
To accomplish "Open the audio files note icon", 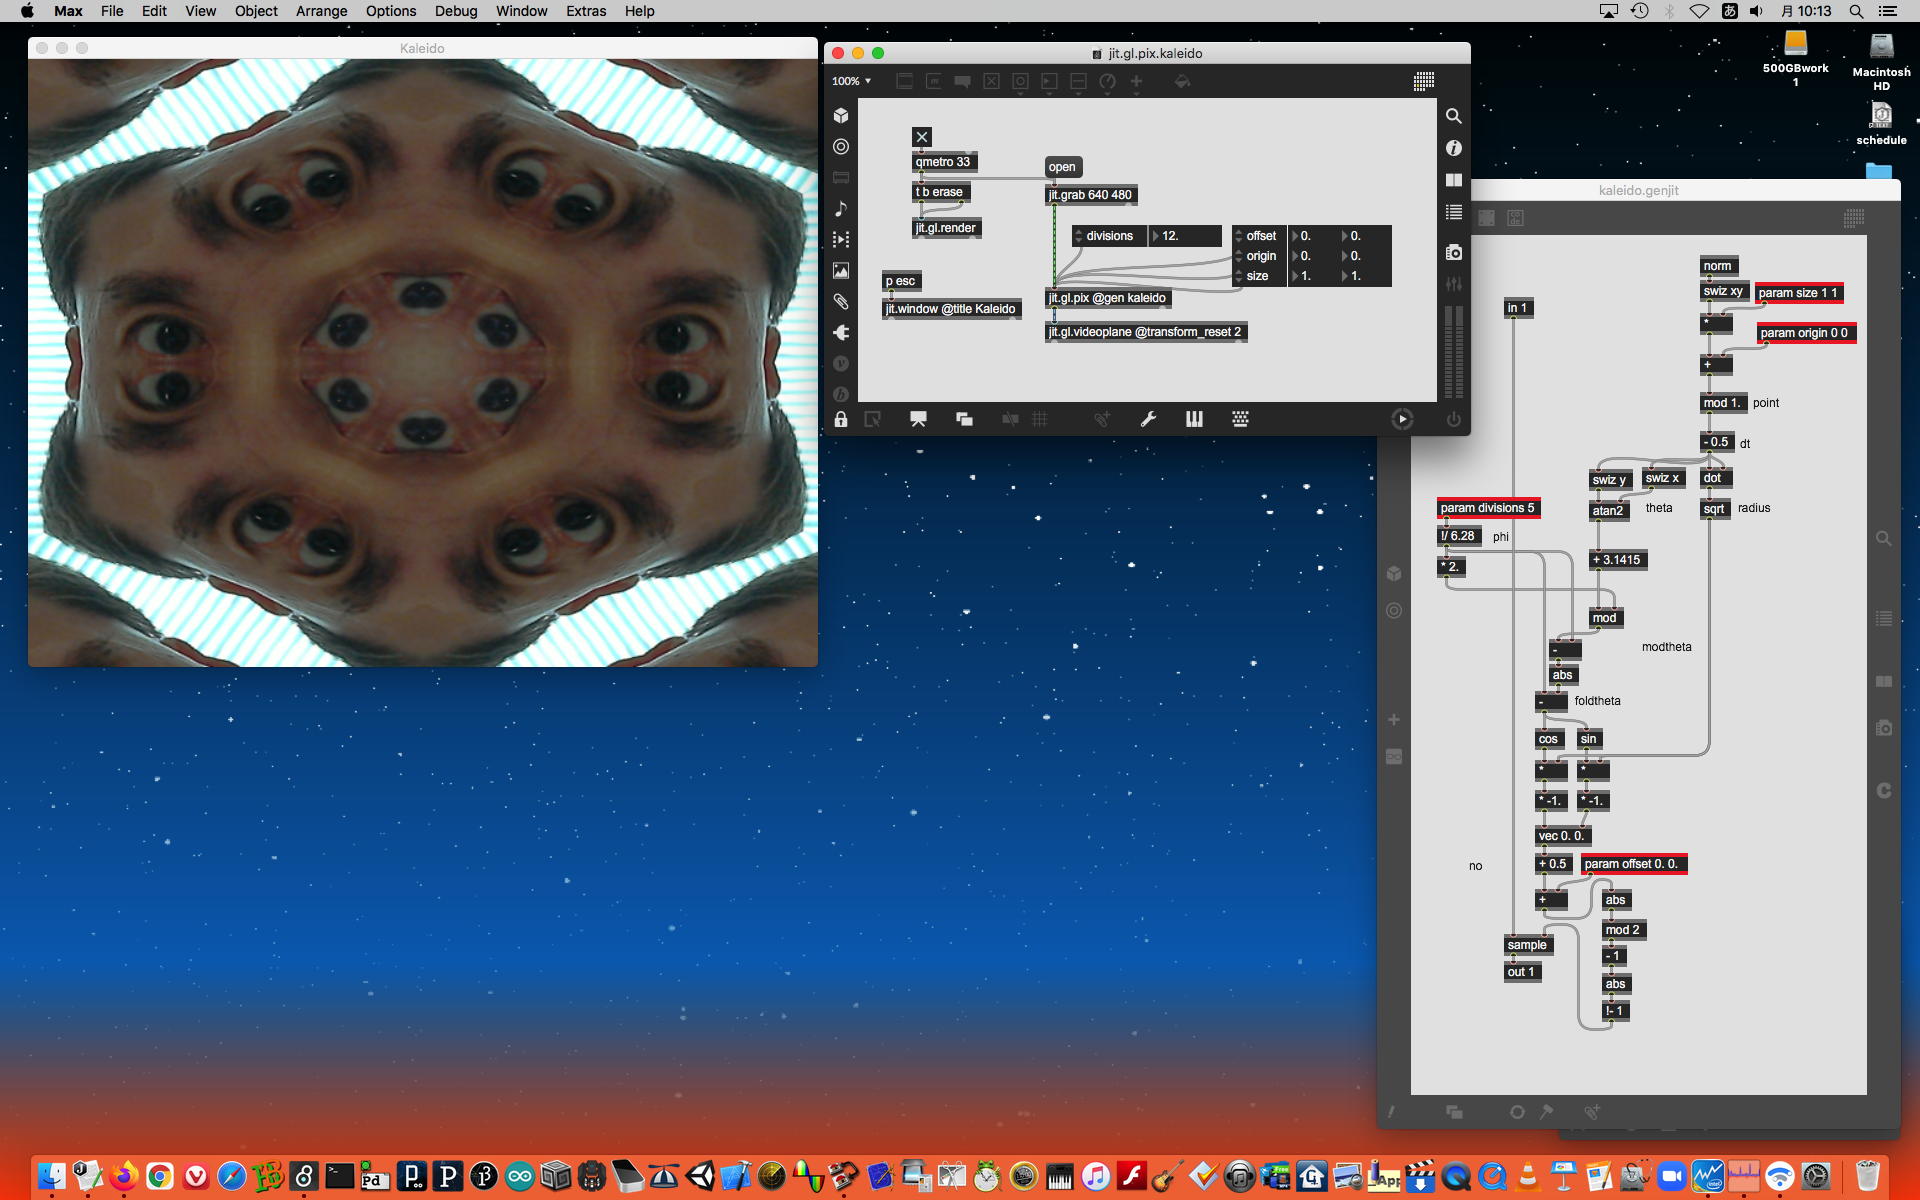I will pyautogui.click(x=841, y=209).
